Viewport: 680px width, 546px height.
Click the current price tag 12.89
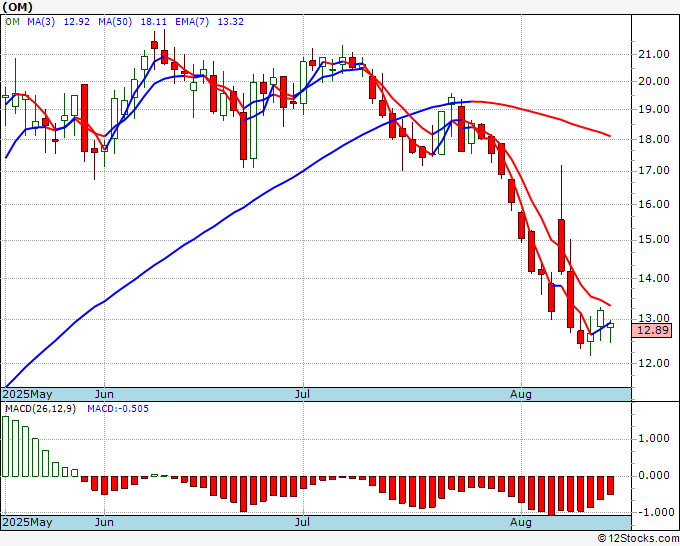pyautogui.click(x=652, y=330)
